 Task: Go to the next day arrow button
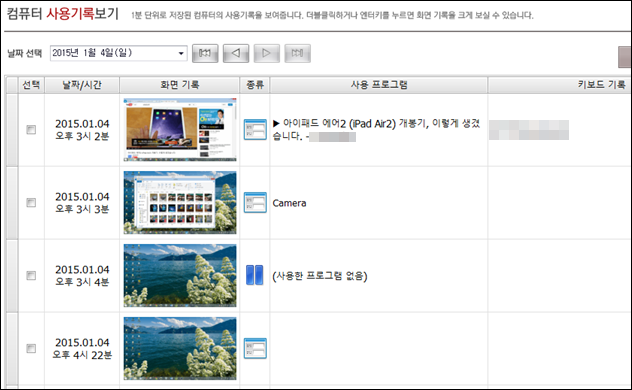(x=266, y=53)
